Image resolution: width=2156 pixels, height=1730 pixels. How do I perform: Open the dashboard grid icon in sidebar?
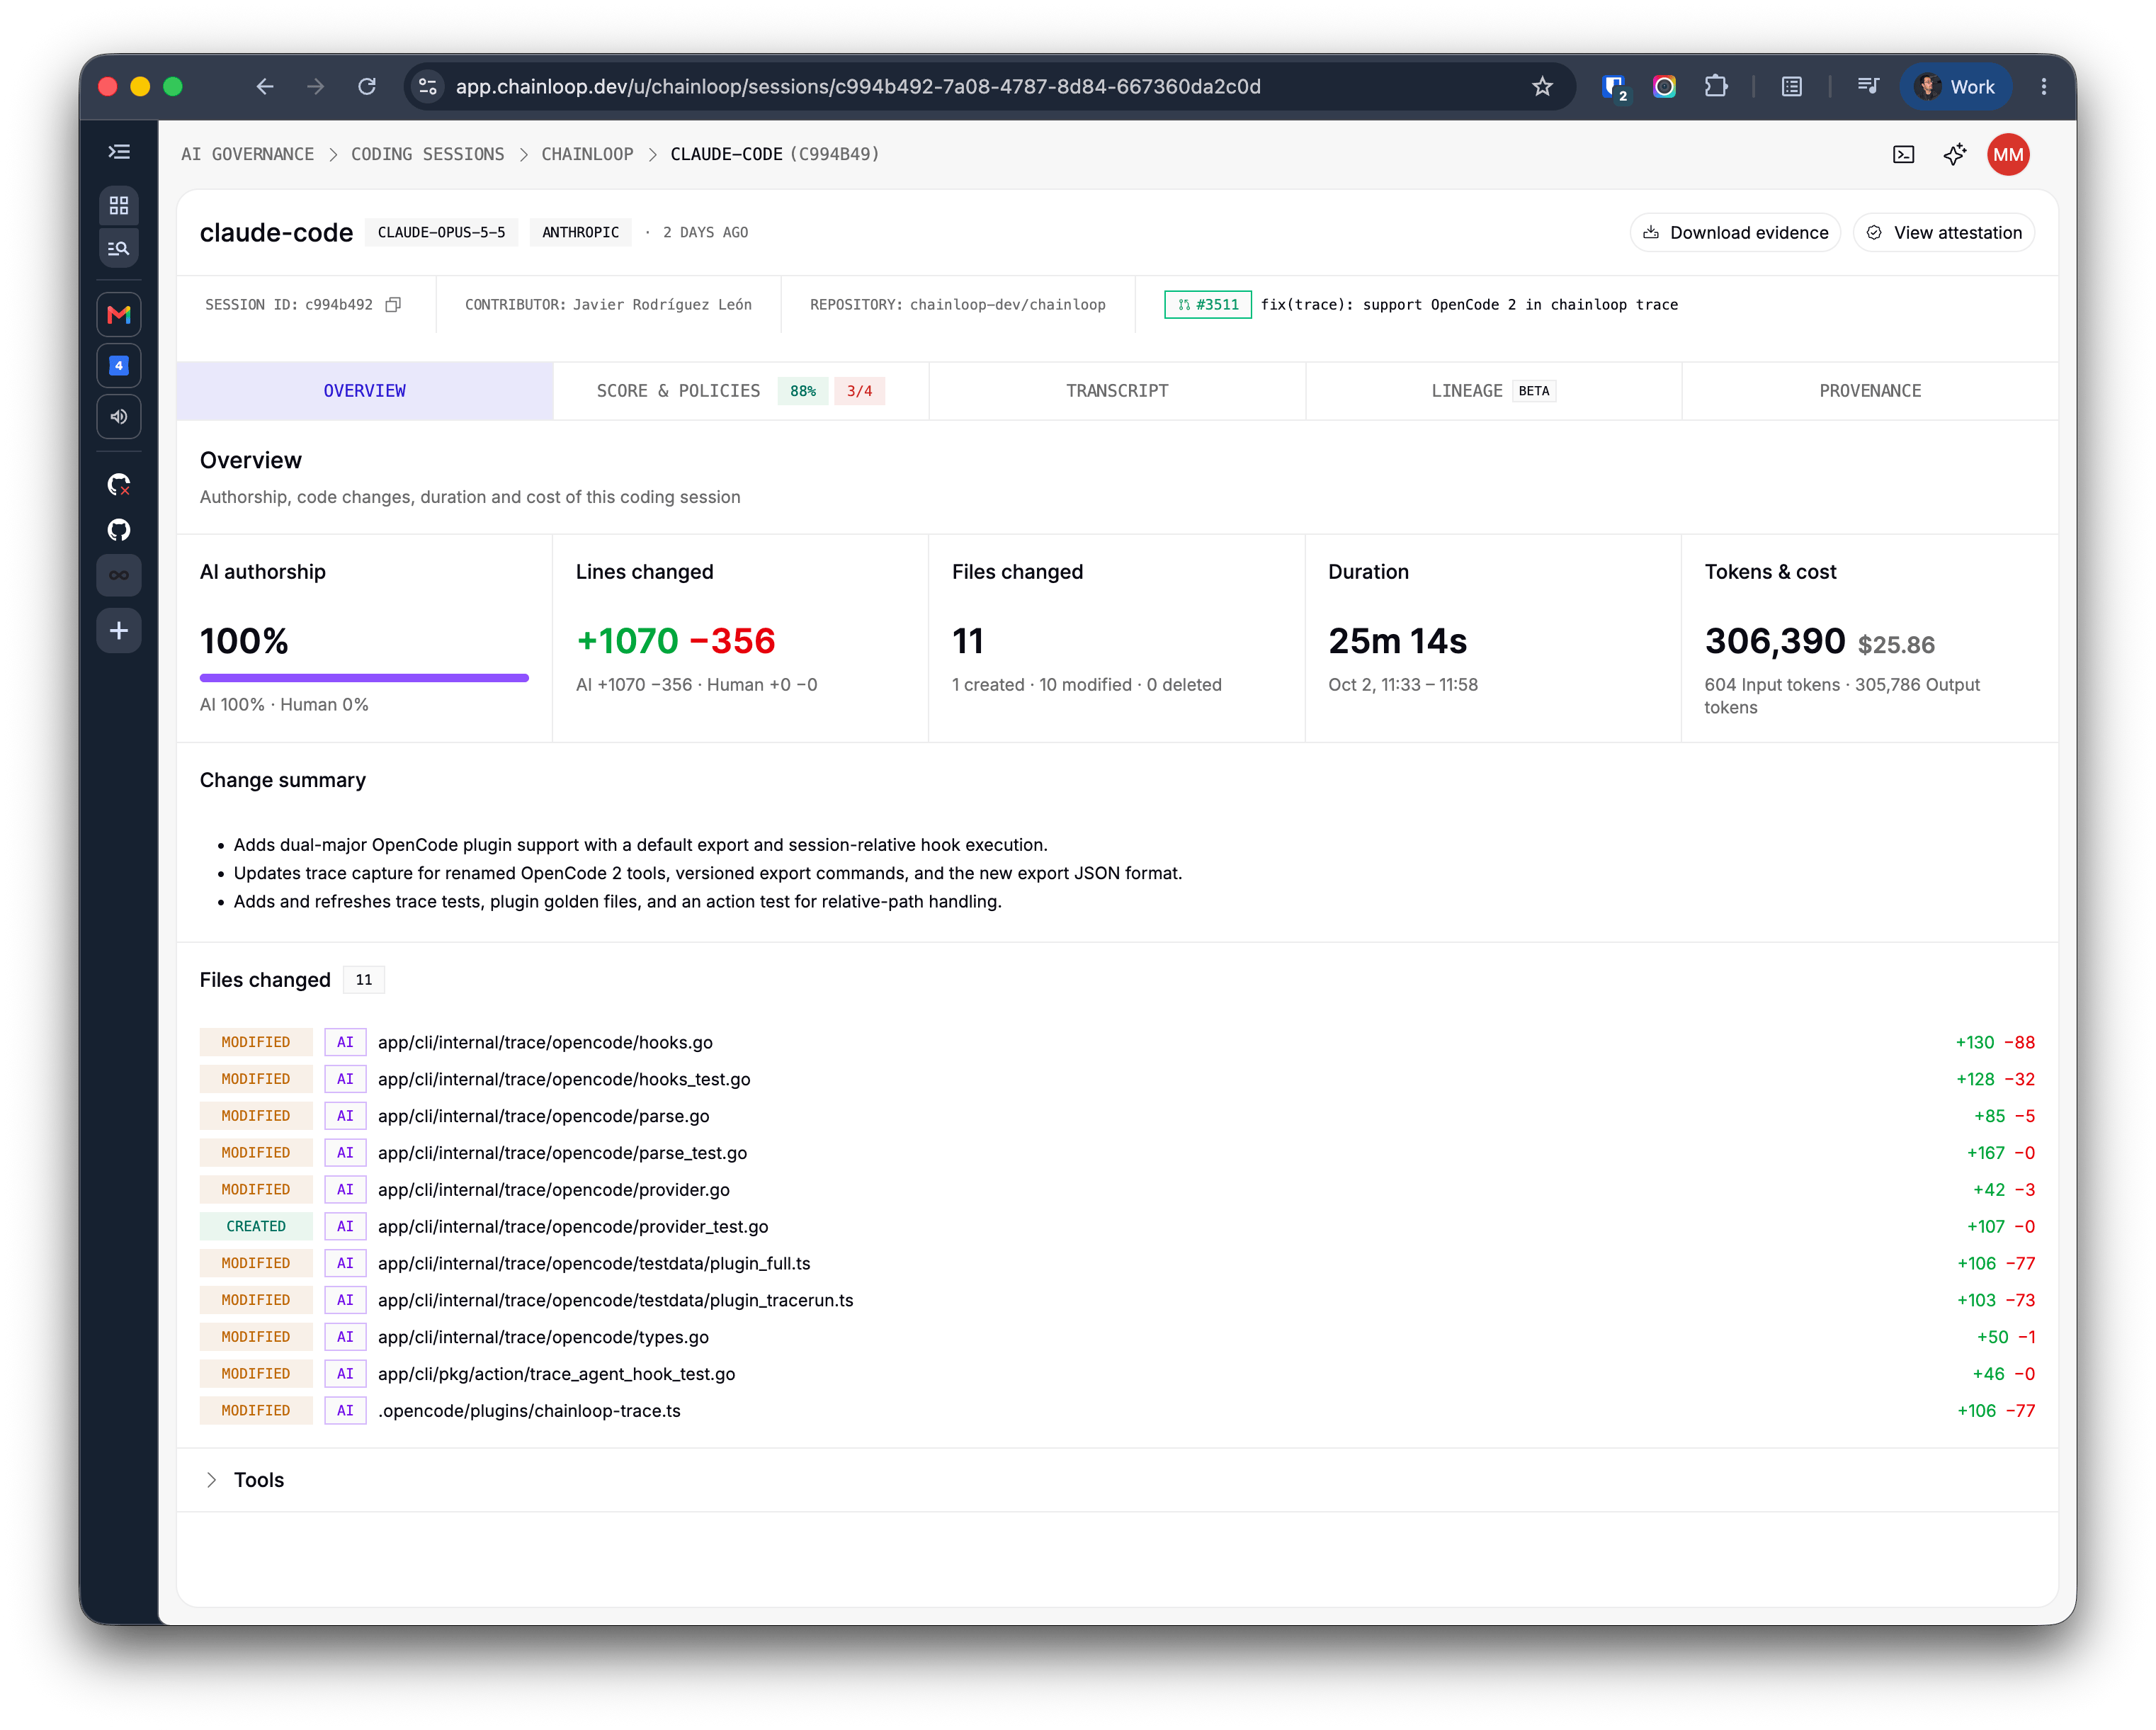(x=119, y=205)
